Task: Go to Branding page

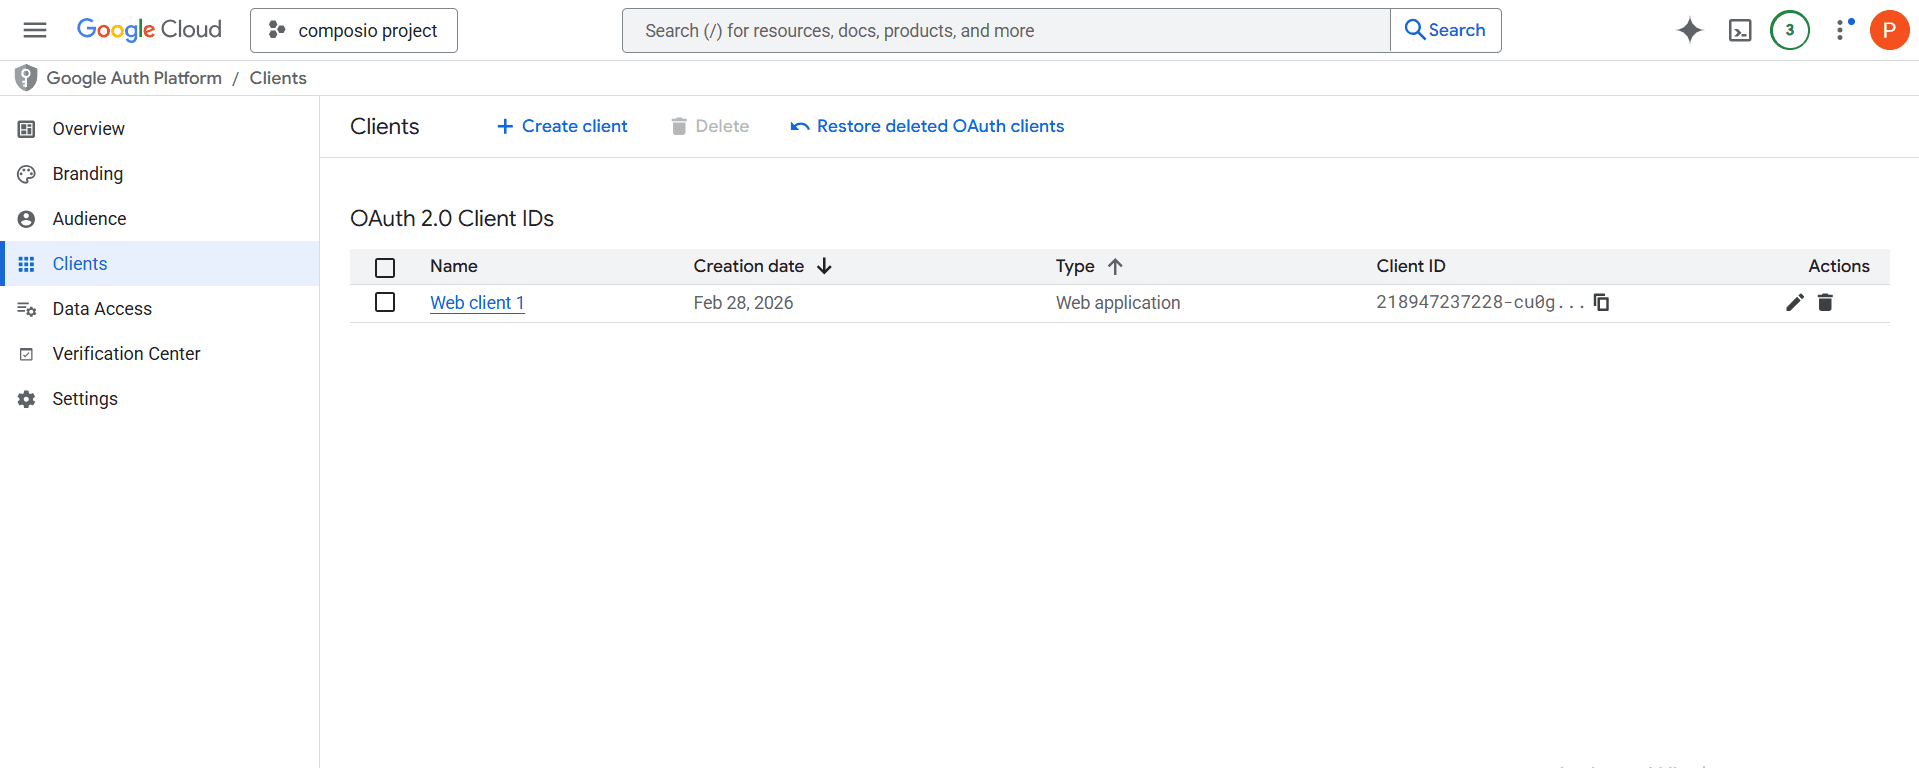Action: click(160, 174)
